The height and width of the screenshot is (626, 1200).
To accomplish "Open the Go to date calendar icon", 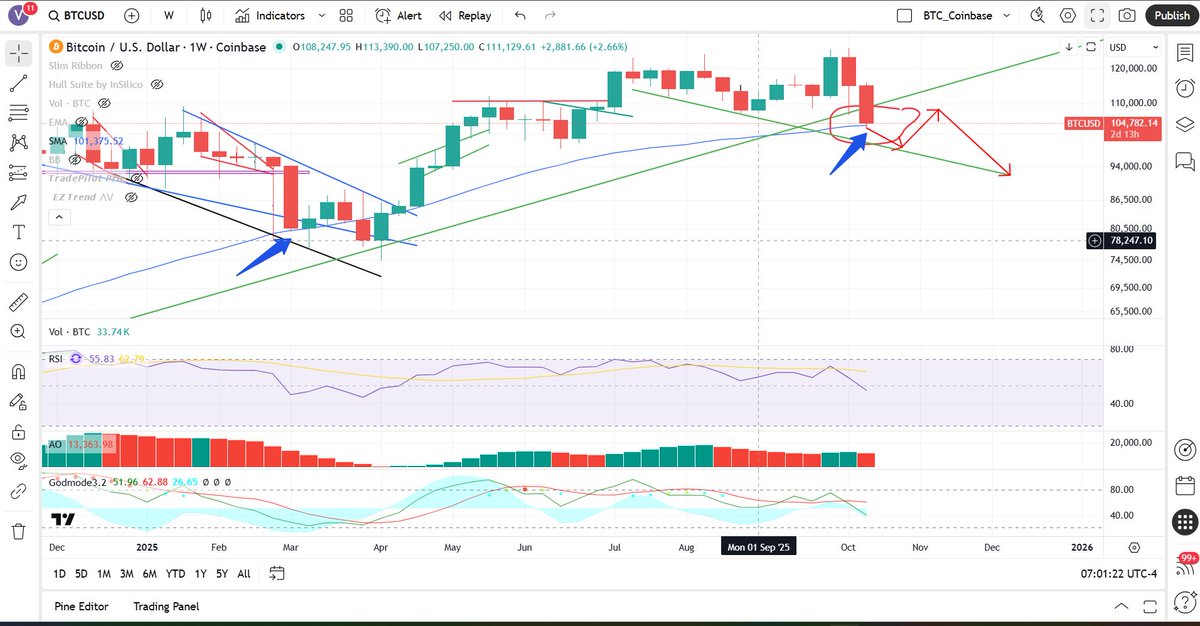I will 277,573.
